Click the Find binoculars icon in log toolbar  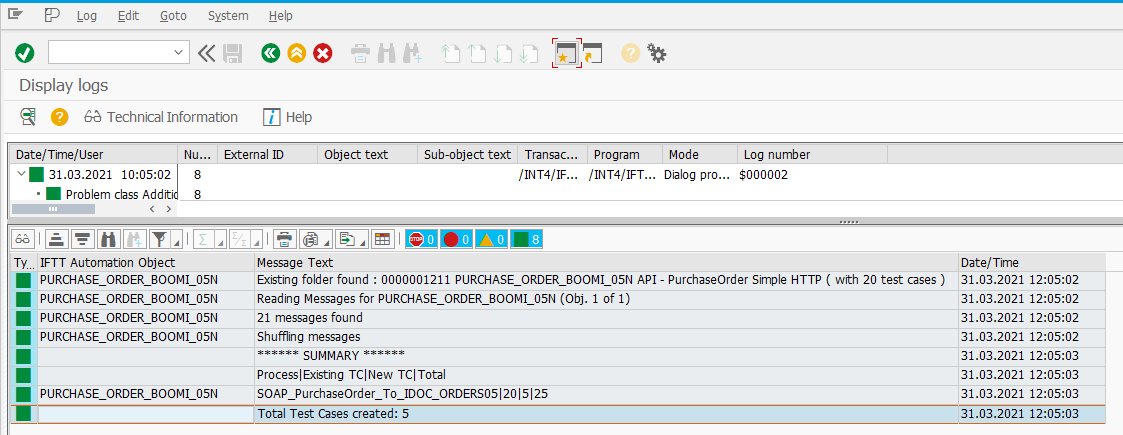click(x=108, y=239)
